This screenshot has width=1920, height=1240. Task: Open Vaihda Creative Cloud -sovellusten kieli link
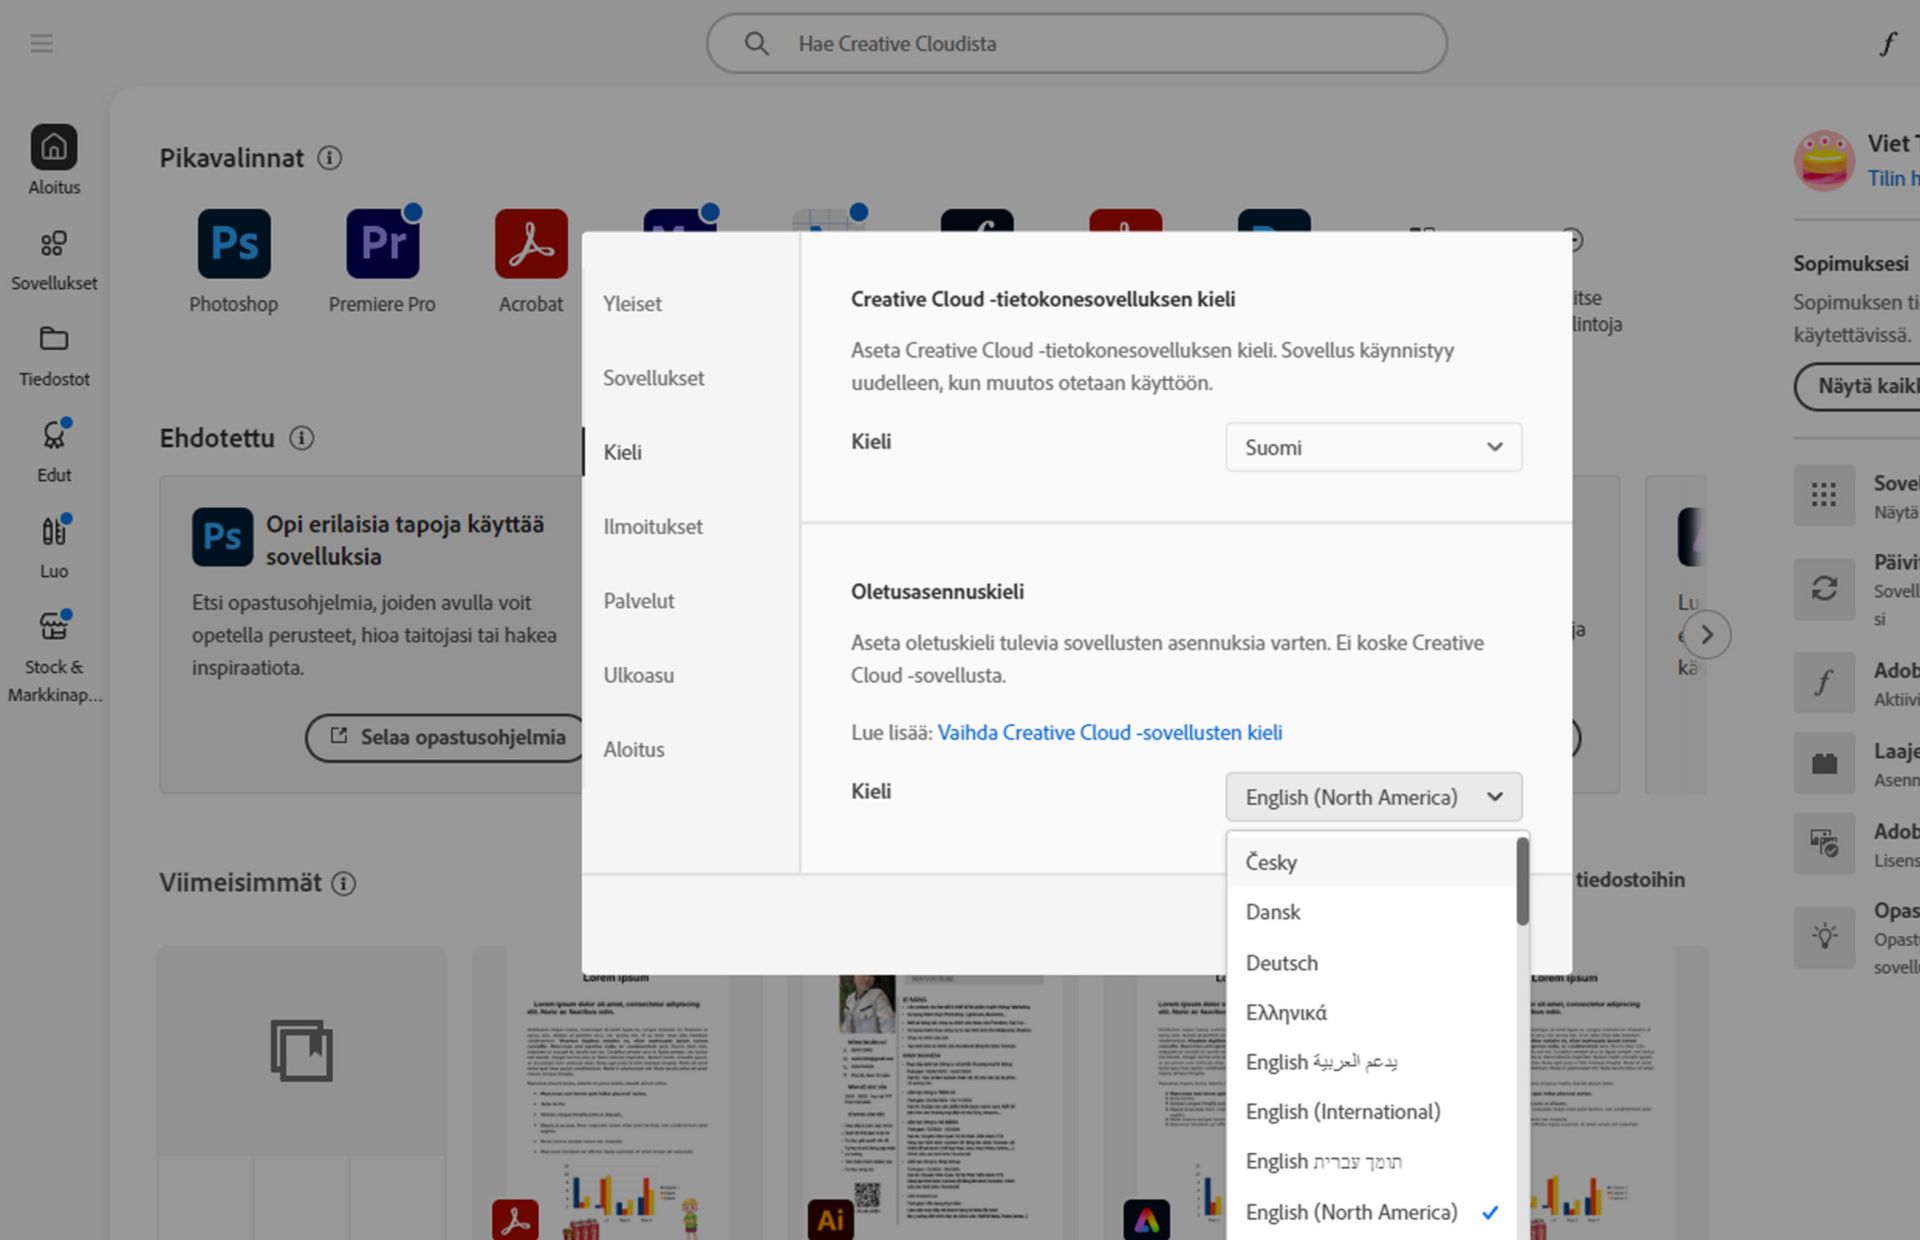point(1109,732)
